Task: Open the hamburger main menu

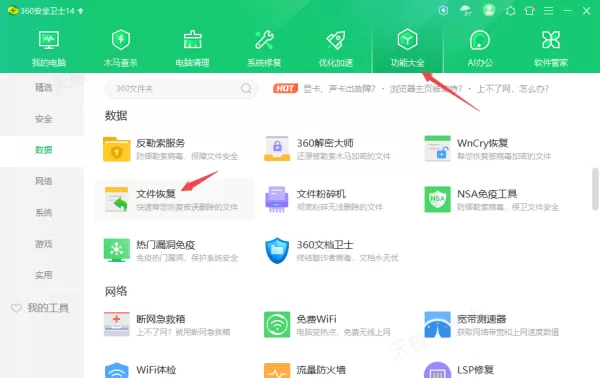Action: point(548,11)
